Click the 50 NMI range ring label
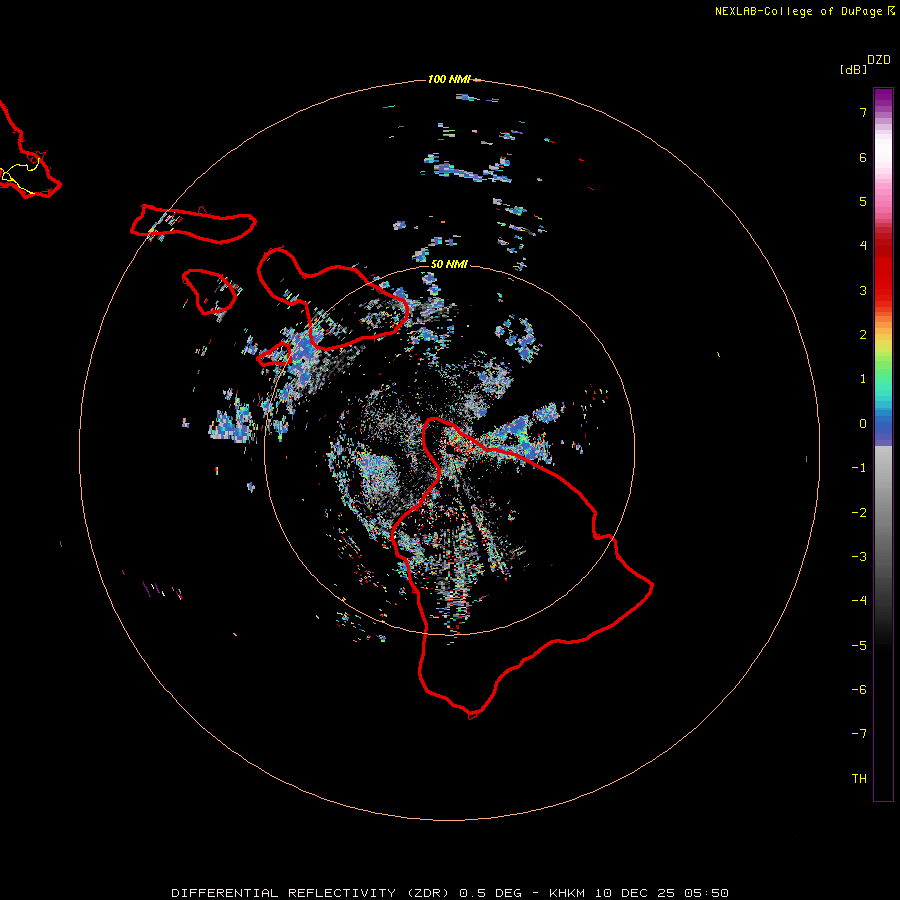The width and height of the screenshot is (900, 900). tap(449, 264)
